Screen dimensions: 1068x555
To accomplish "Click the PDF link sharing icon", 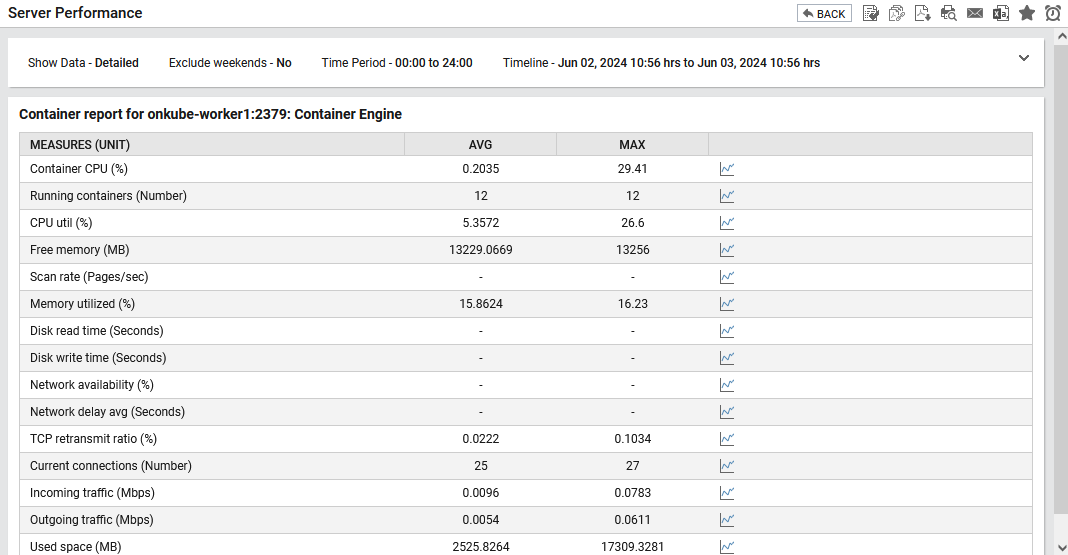I will [896, 13].
